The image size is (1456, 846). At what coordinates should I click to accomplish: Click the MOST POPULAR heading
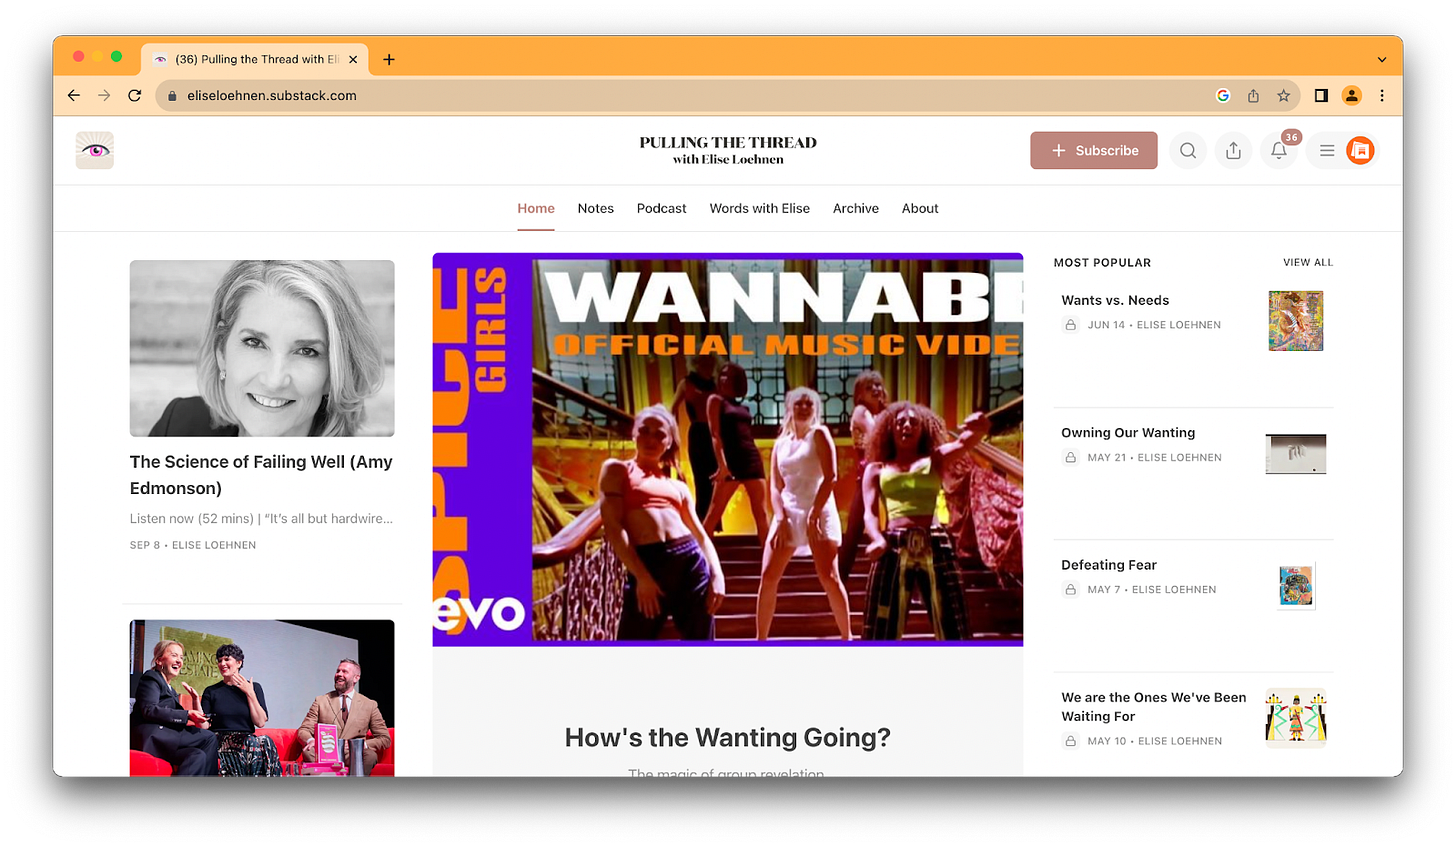click(x=1102, y=262)
